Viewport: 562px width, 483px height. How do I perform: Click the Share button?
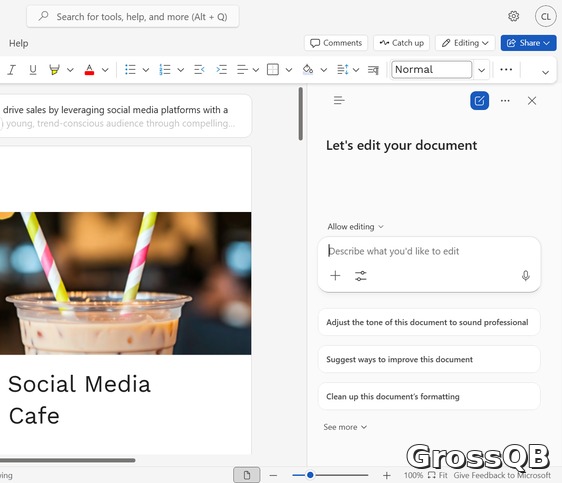tap(528, 43)
